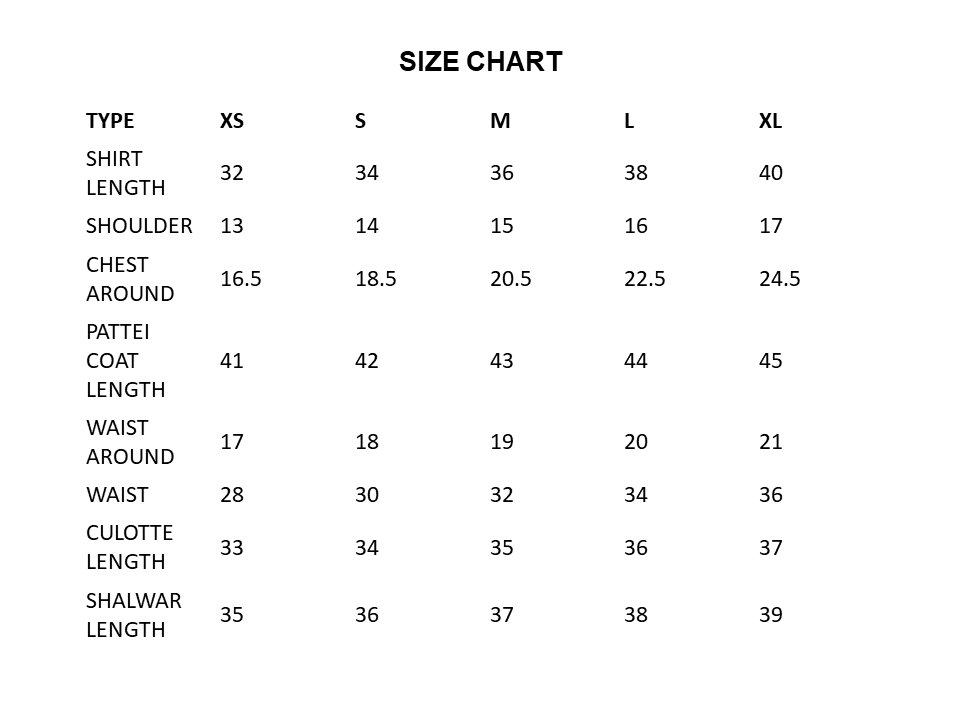Image resolution: width=960 pixels, height=720 pixels.
Task: Click the SIZE CHART title
Action: pyautogui.click(x=480, y=62)
